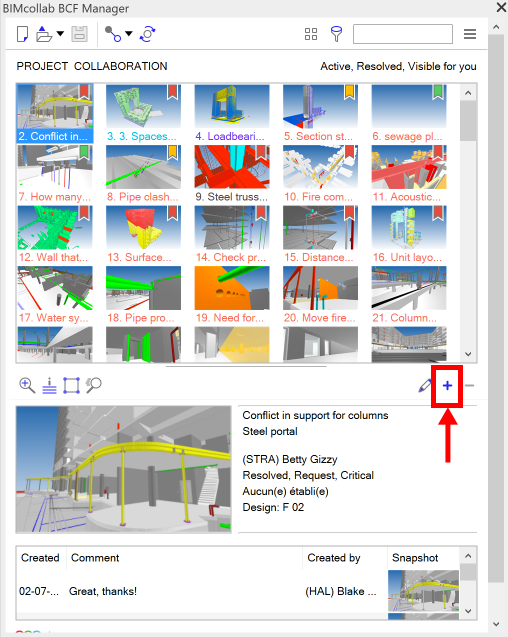Screen dimensions: 508x637
Task: Edit the issue with the pencil icon
Action: click(x=425, y=386)
